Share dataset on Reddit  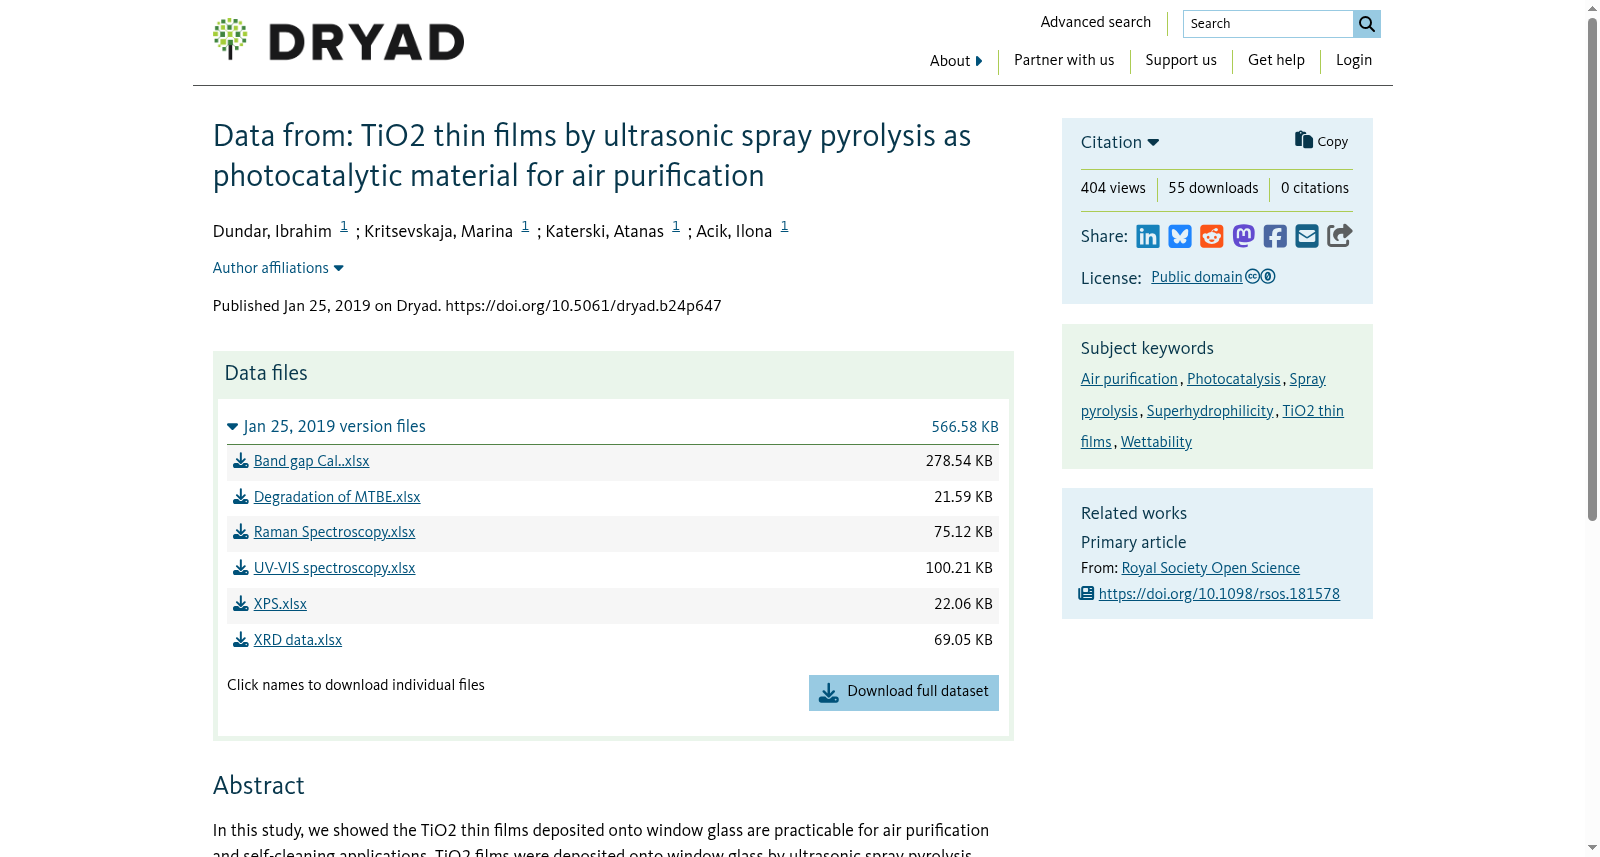coord(1212,236)
